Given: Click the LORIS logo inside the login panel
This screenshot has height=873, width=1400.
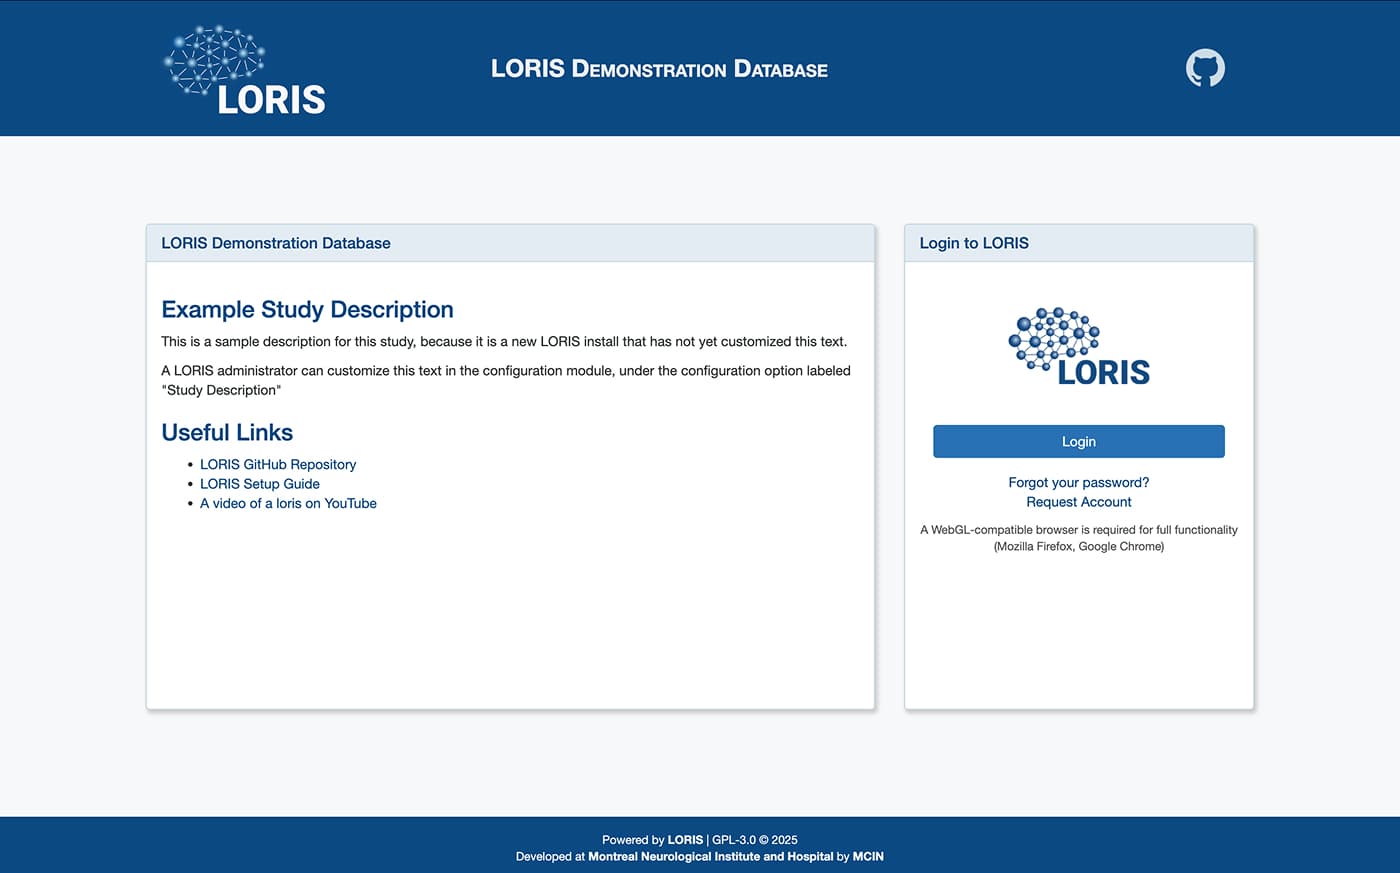Looking at the screenshot, I should click(1078, 345).
